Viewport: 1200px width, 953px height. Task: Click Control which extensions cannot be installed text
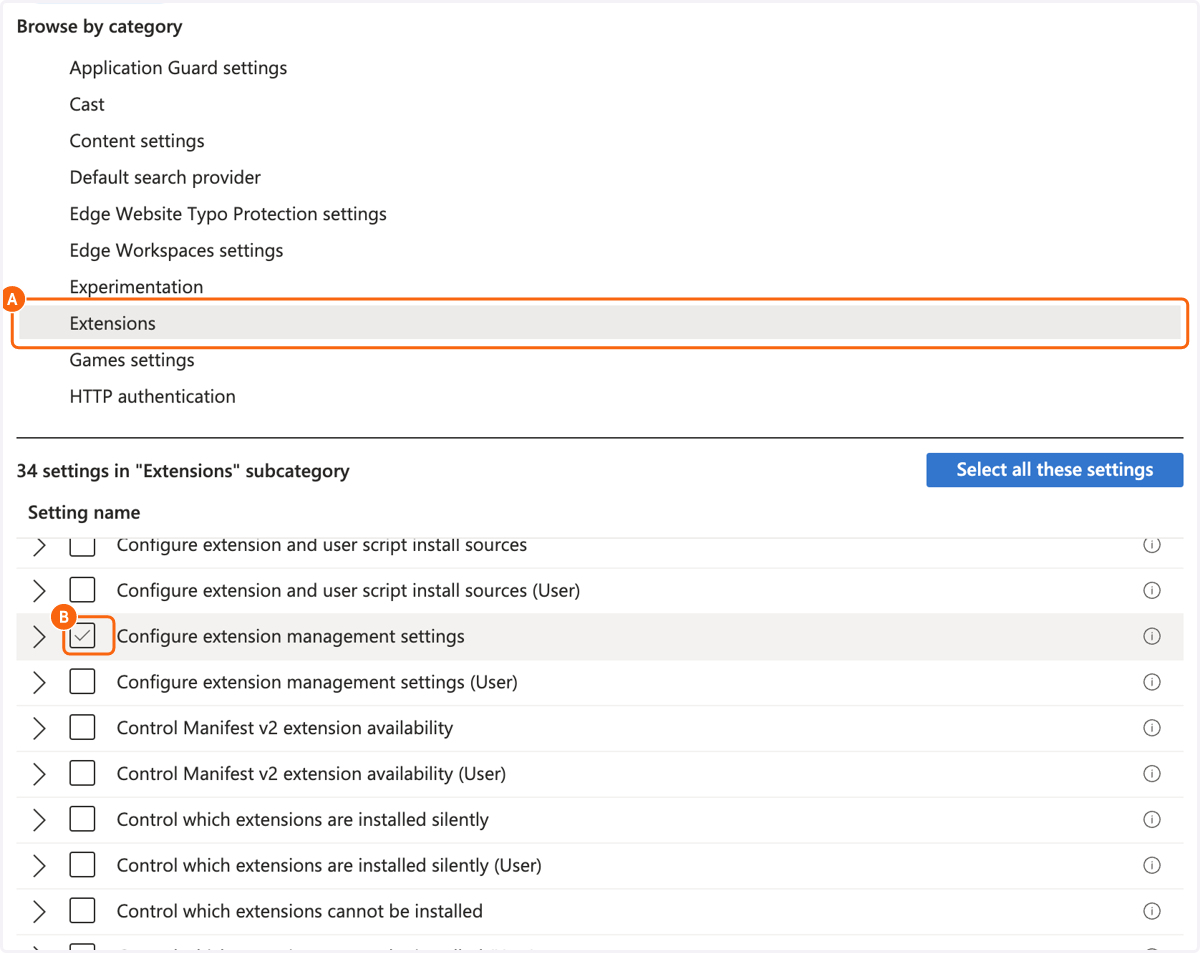300,911
